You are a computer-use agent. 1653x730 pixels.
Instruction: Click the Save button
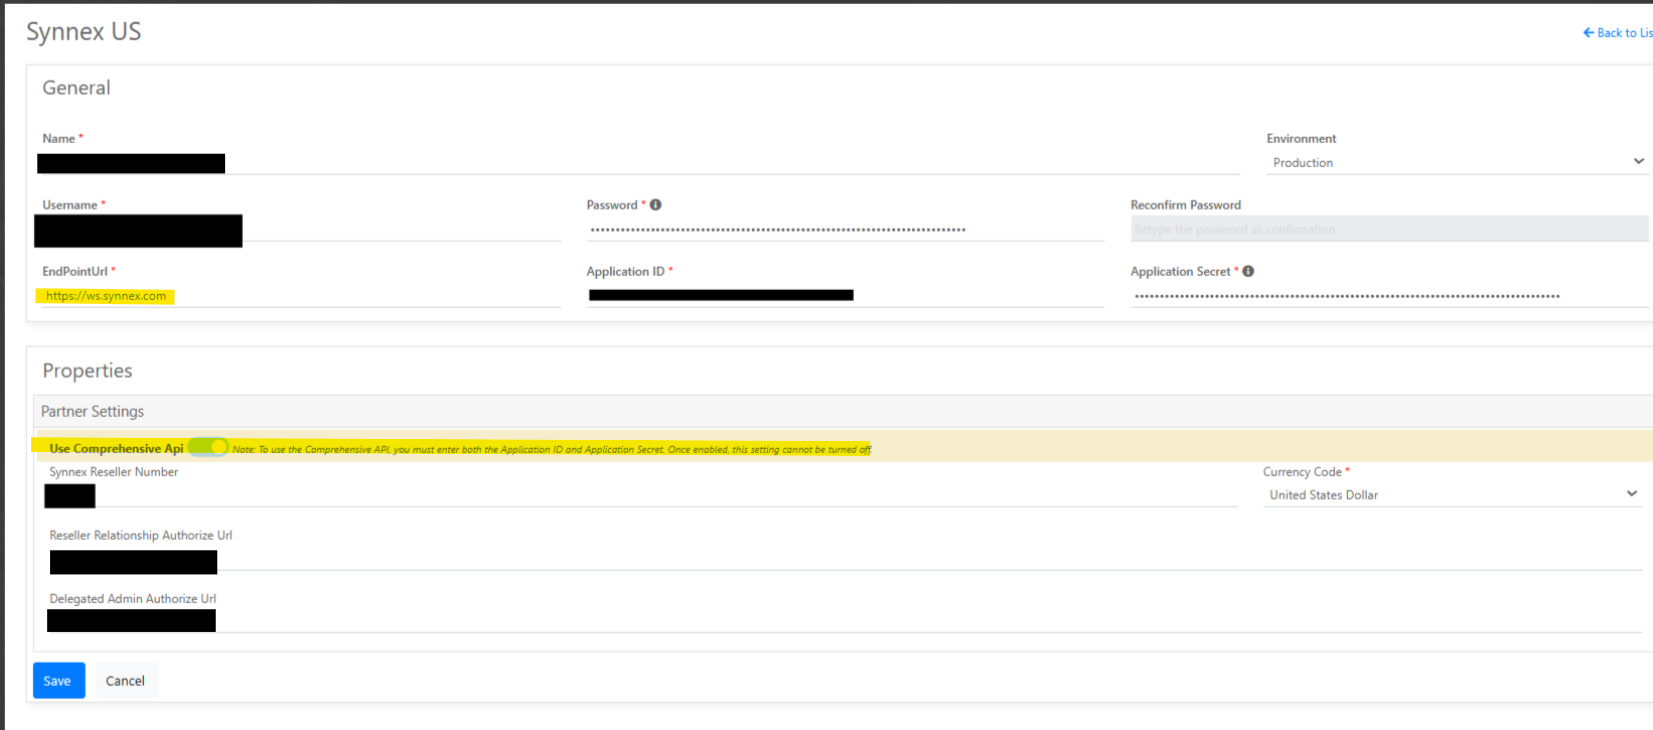[x=59, y=681]
